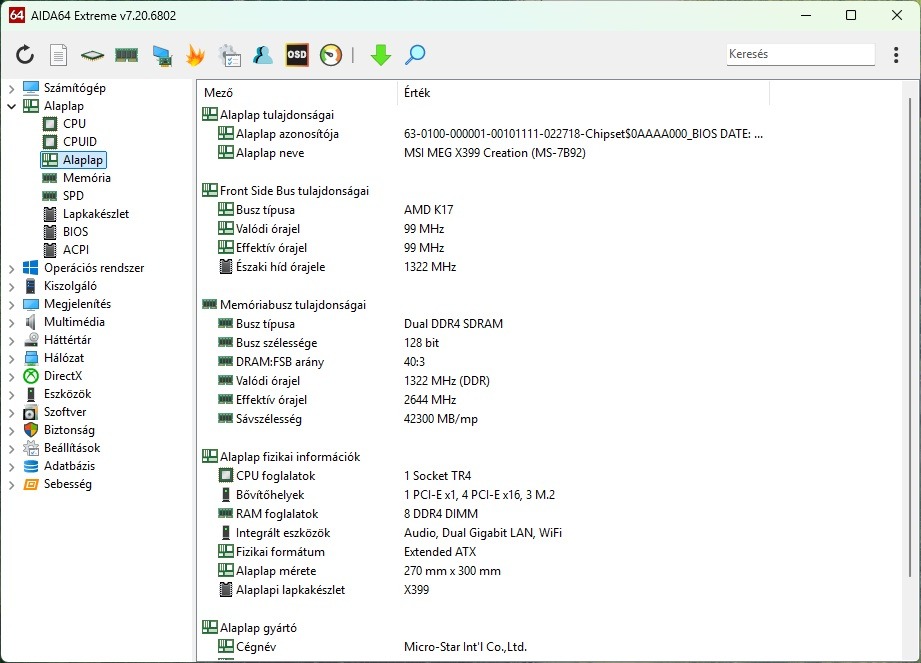Collapse the Alaplap tree node
Screen dimensions: 921x663
tap(11, 106)
